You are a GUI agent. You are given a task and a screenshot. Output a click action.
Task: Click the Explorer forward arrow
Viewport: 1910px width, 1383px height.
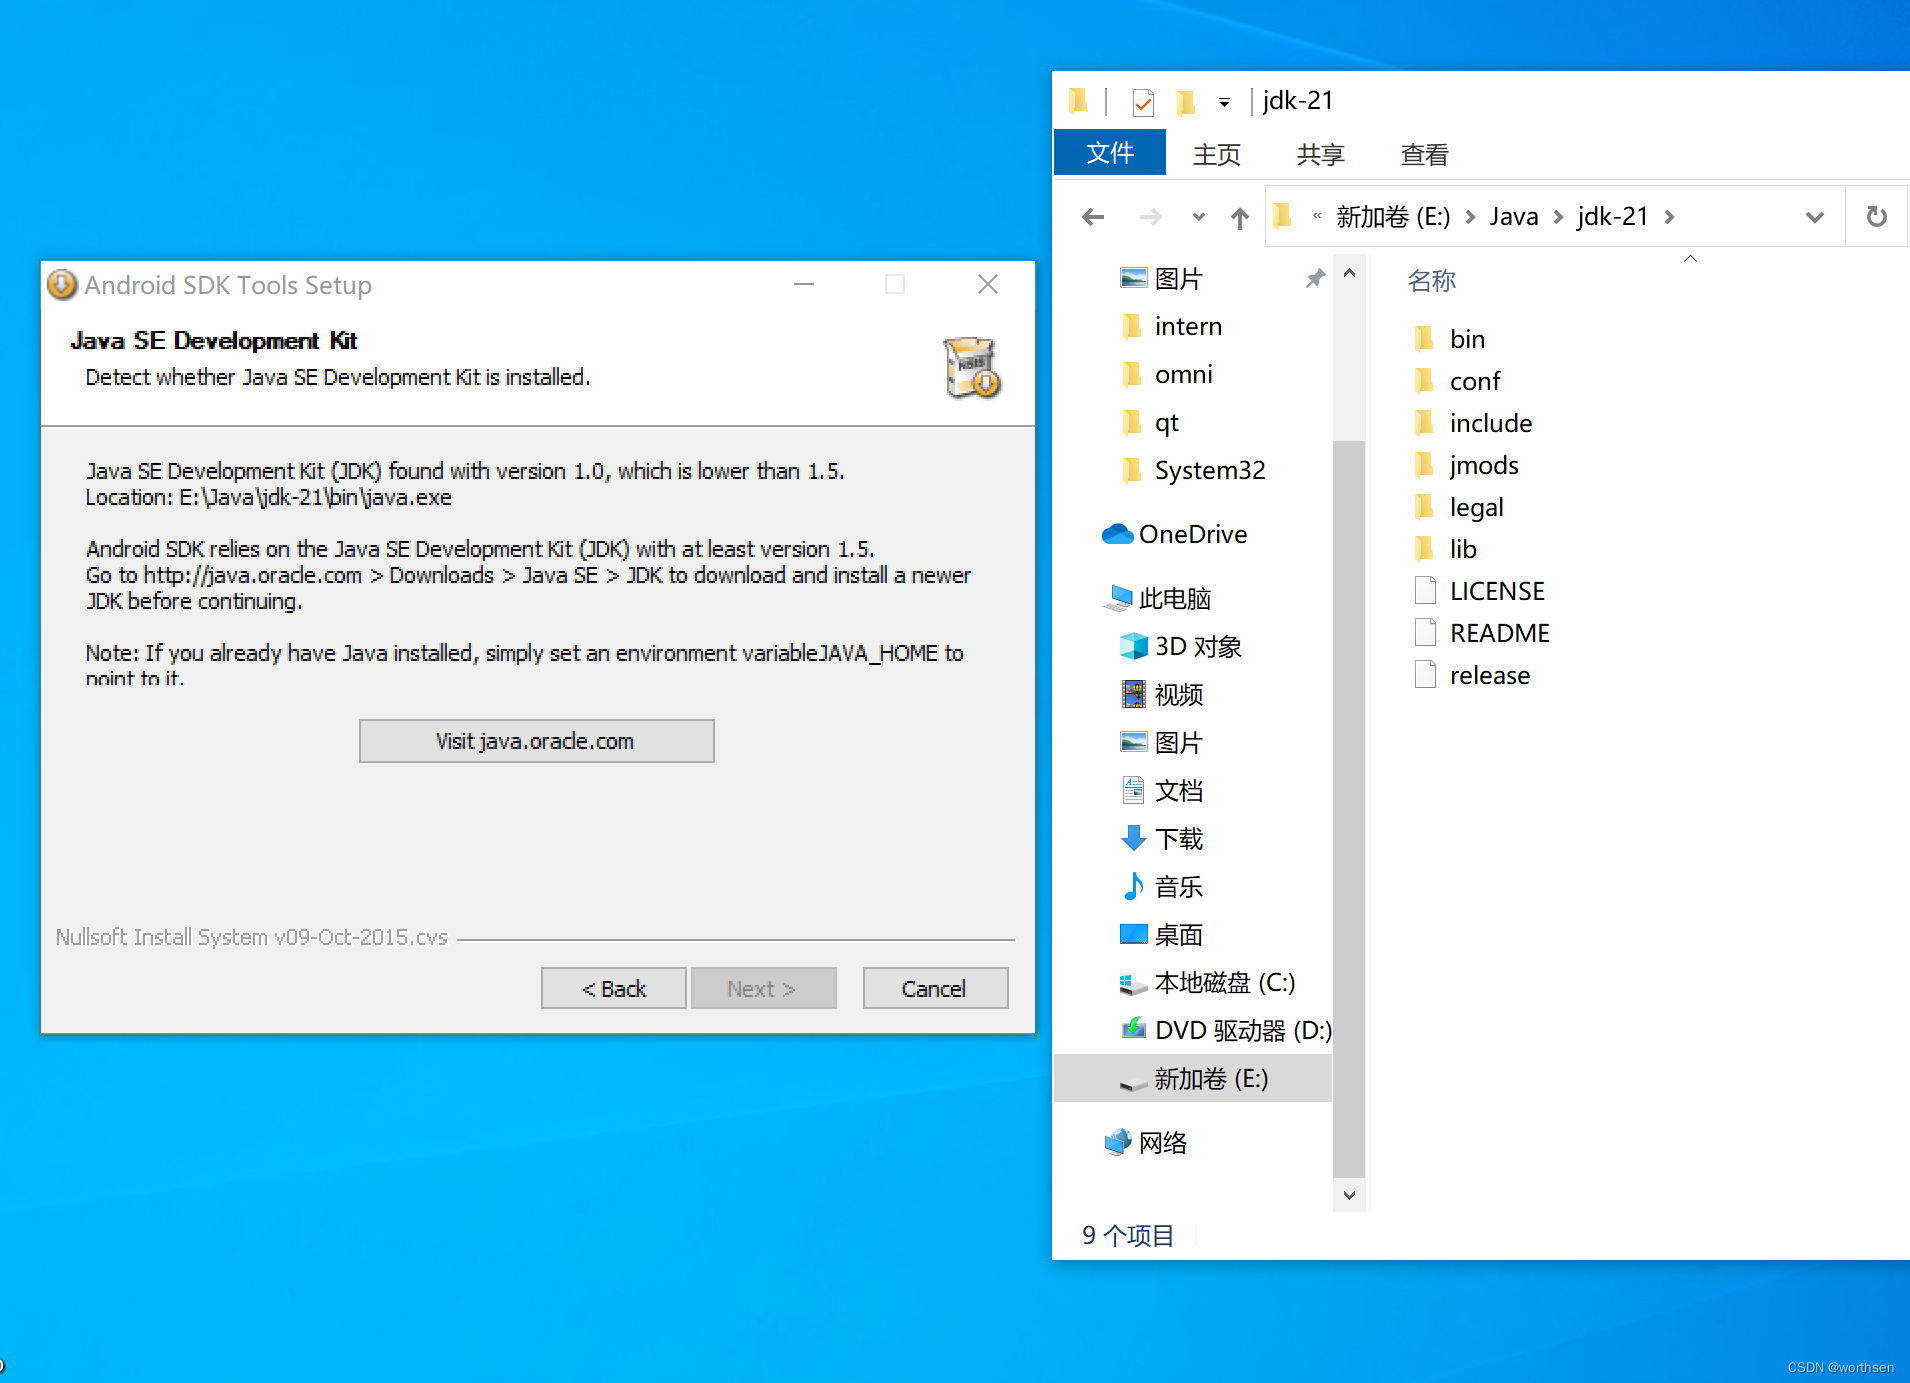tap(1151, 217)
